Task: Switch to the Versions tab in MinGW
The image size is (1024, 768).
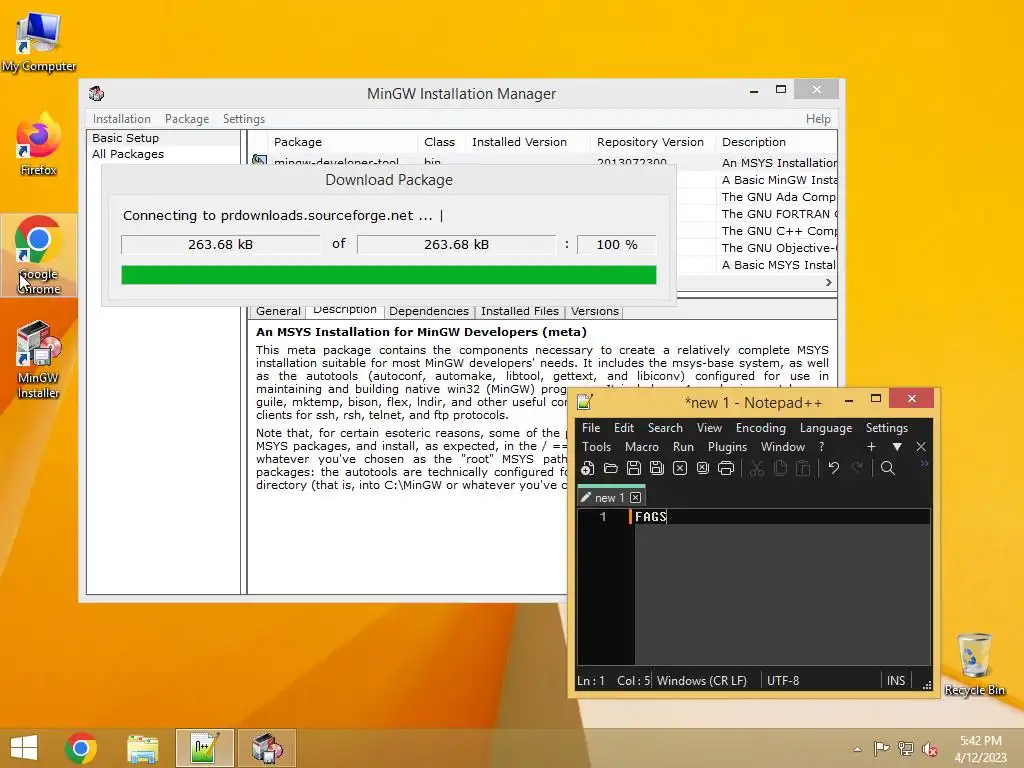Action: [594, 312]
